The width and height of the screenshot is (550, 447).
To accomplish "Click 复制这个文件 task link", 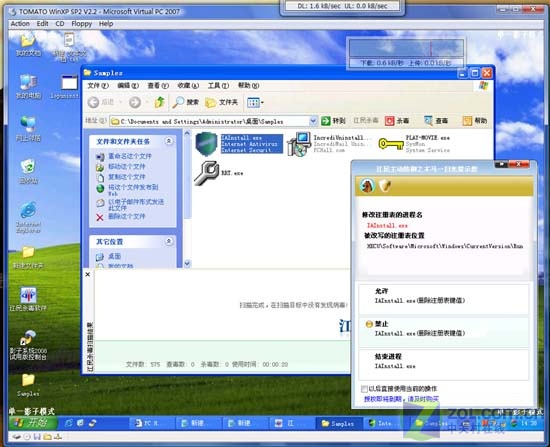I will pos(127,177).
